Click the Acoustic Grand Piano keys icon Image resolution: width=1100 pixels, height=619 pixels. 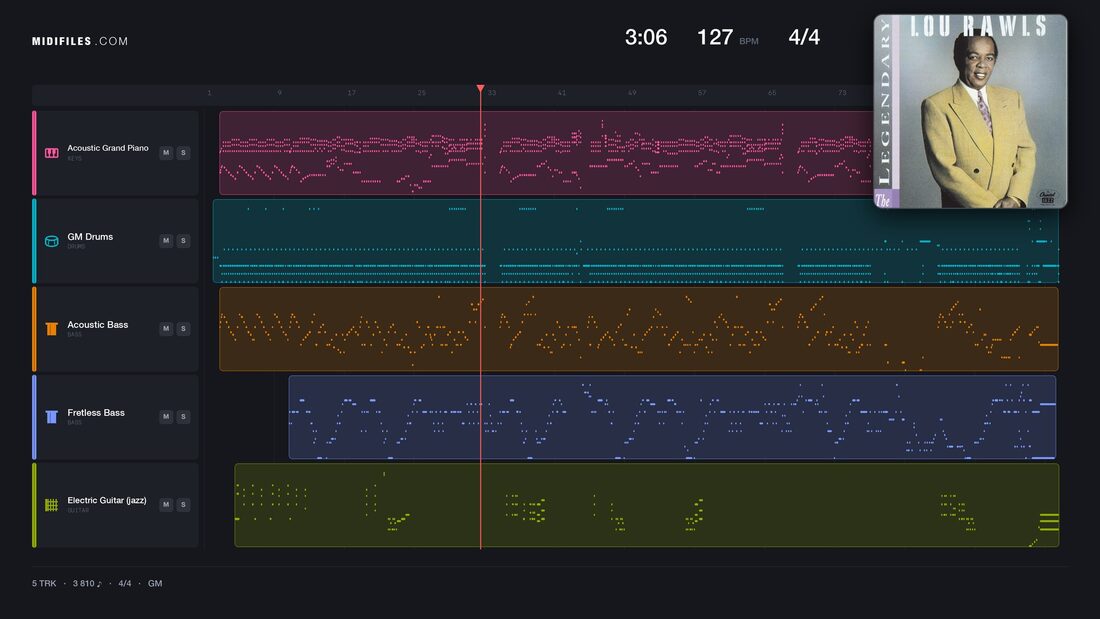(x=51, y=153)
